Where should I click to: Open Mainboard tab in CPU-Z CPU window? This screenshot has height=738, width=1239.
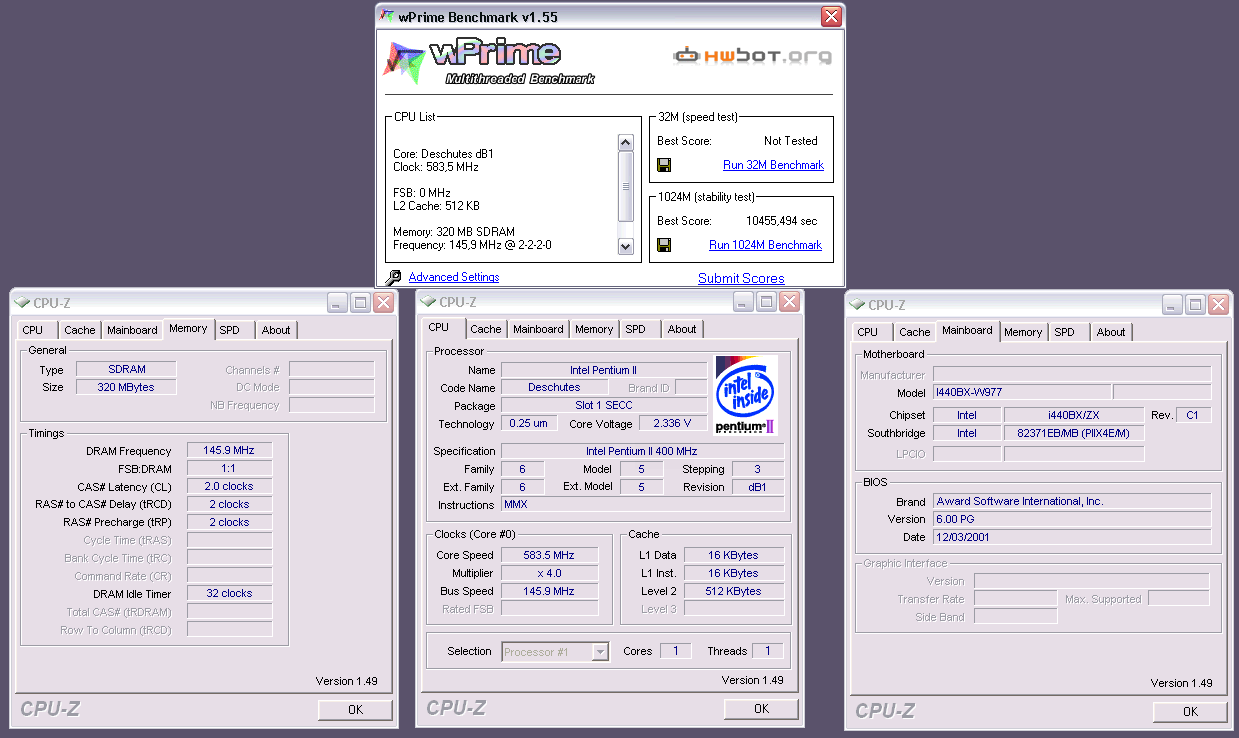coord(538,329)
